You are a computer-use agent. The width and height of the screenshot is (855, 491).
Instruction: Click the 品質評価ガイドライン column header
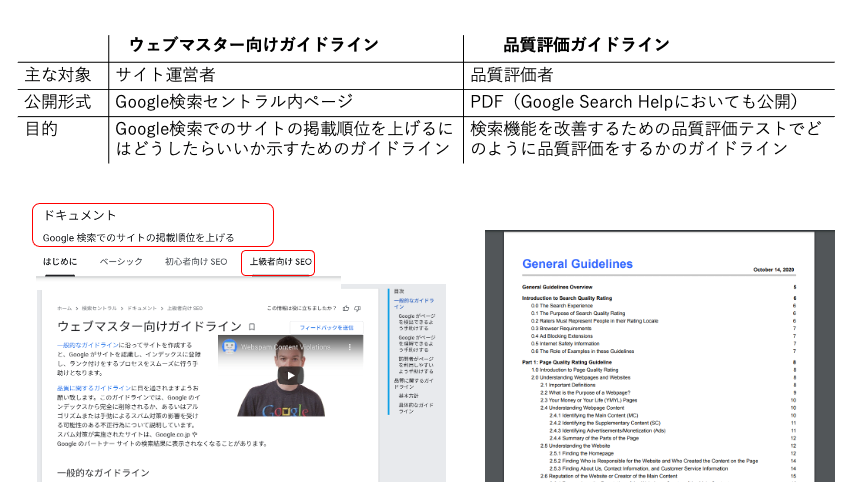(x=586, y=45)
